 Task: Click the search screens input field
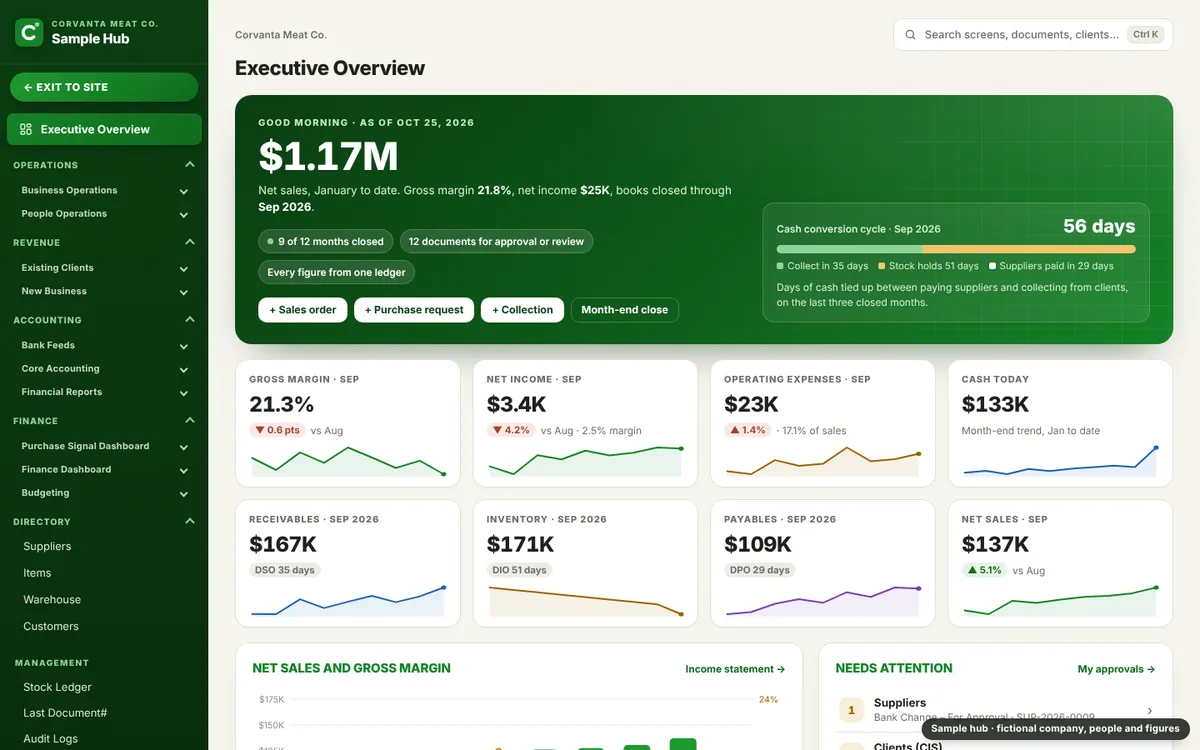pos(1033,34)
